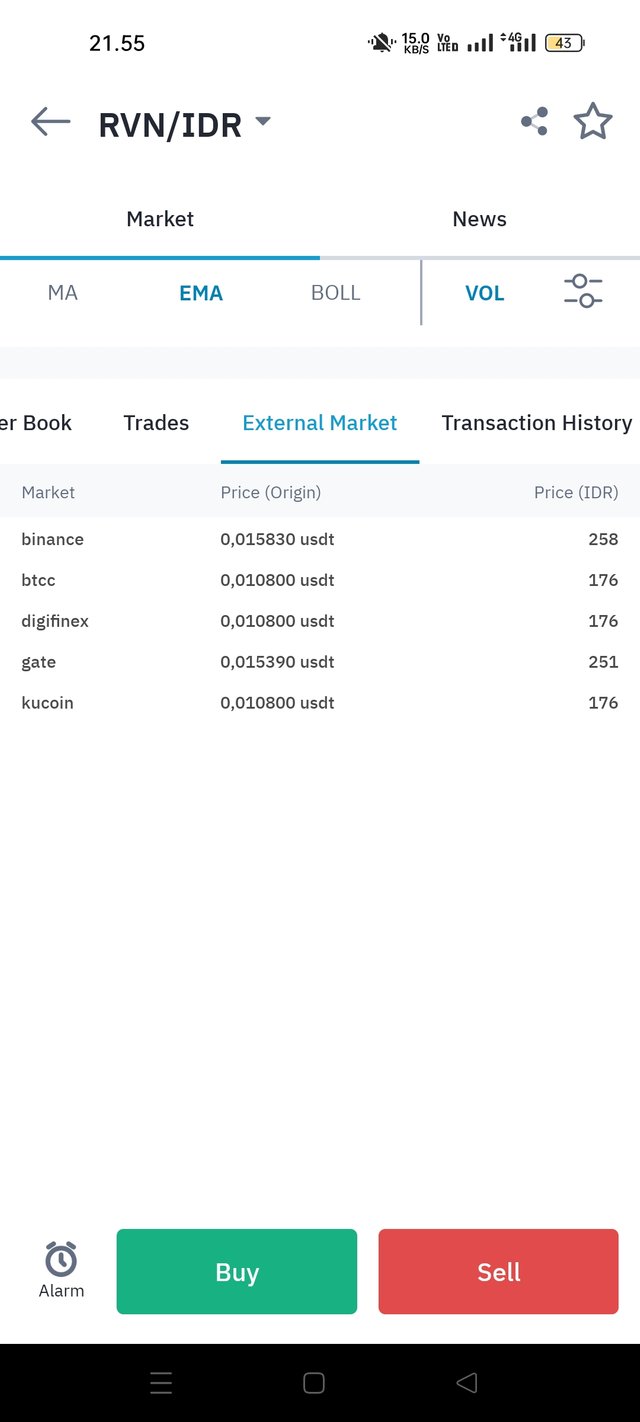Toggle the VOL indicator

[485, 293]
